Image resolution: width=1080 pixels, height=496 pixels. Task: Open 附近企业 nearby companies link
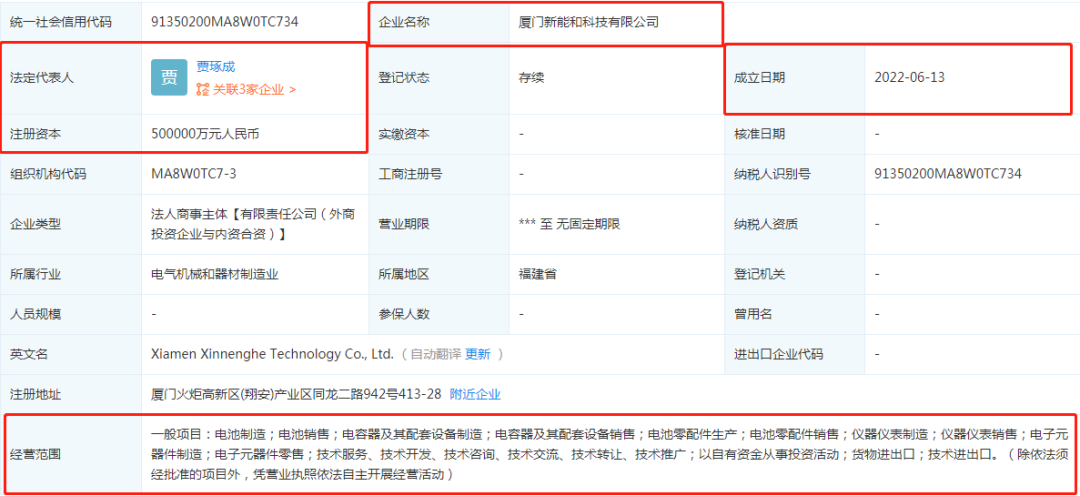coord(475,395)
